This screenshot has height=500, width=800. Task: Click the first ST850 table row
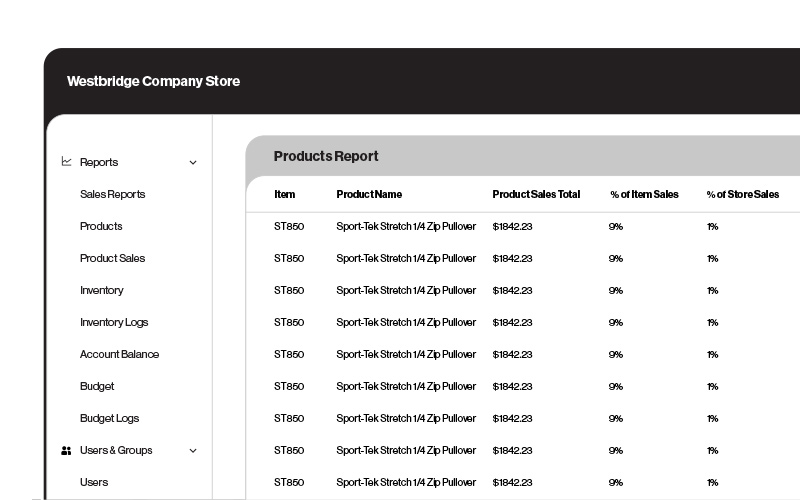[289, 226]
